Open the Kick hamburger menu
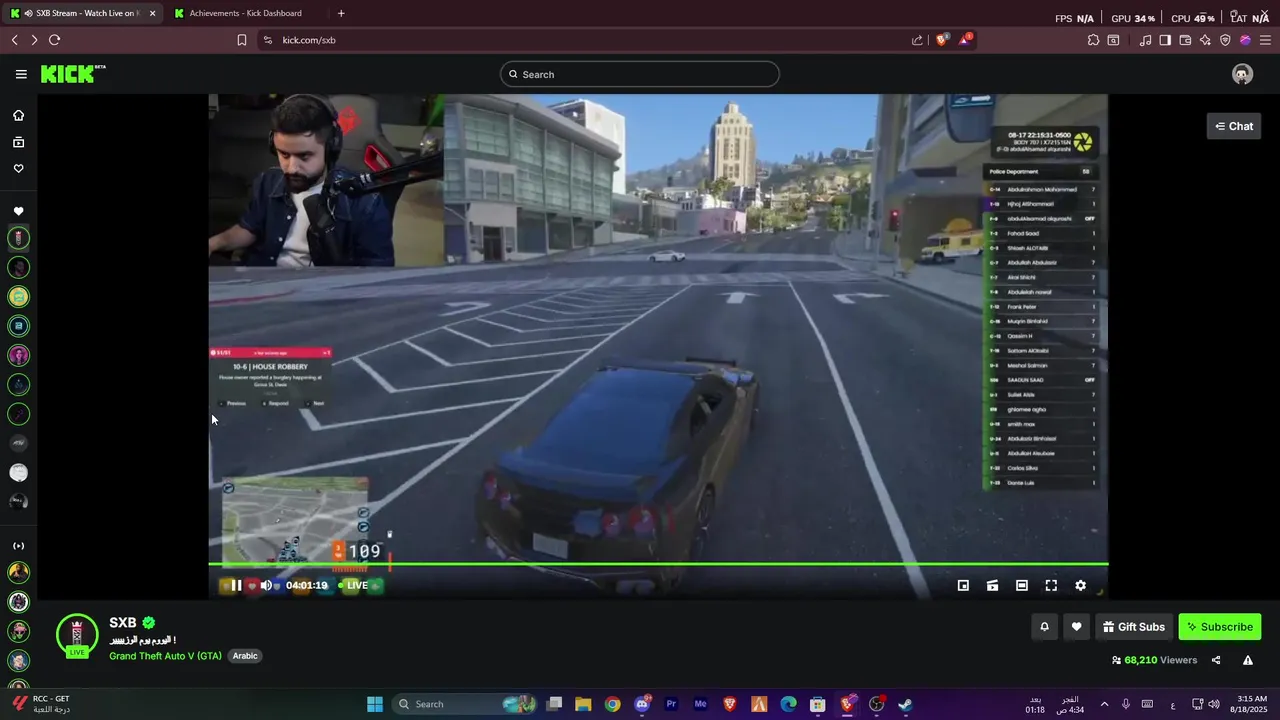The width and height of the screenshot is (1280, 720). tap(21, 74)
